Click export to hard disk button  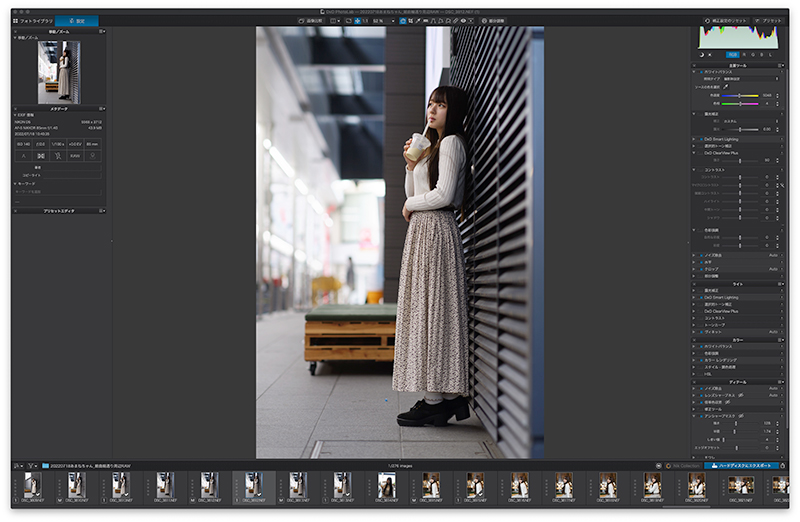741,466
